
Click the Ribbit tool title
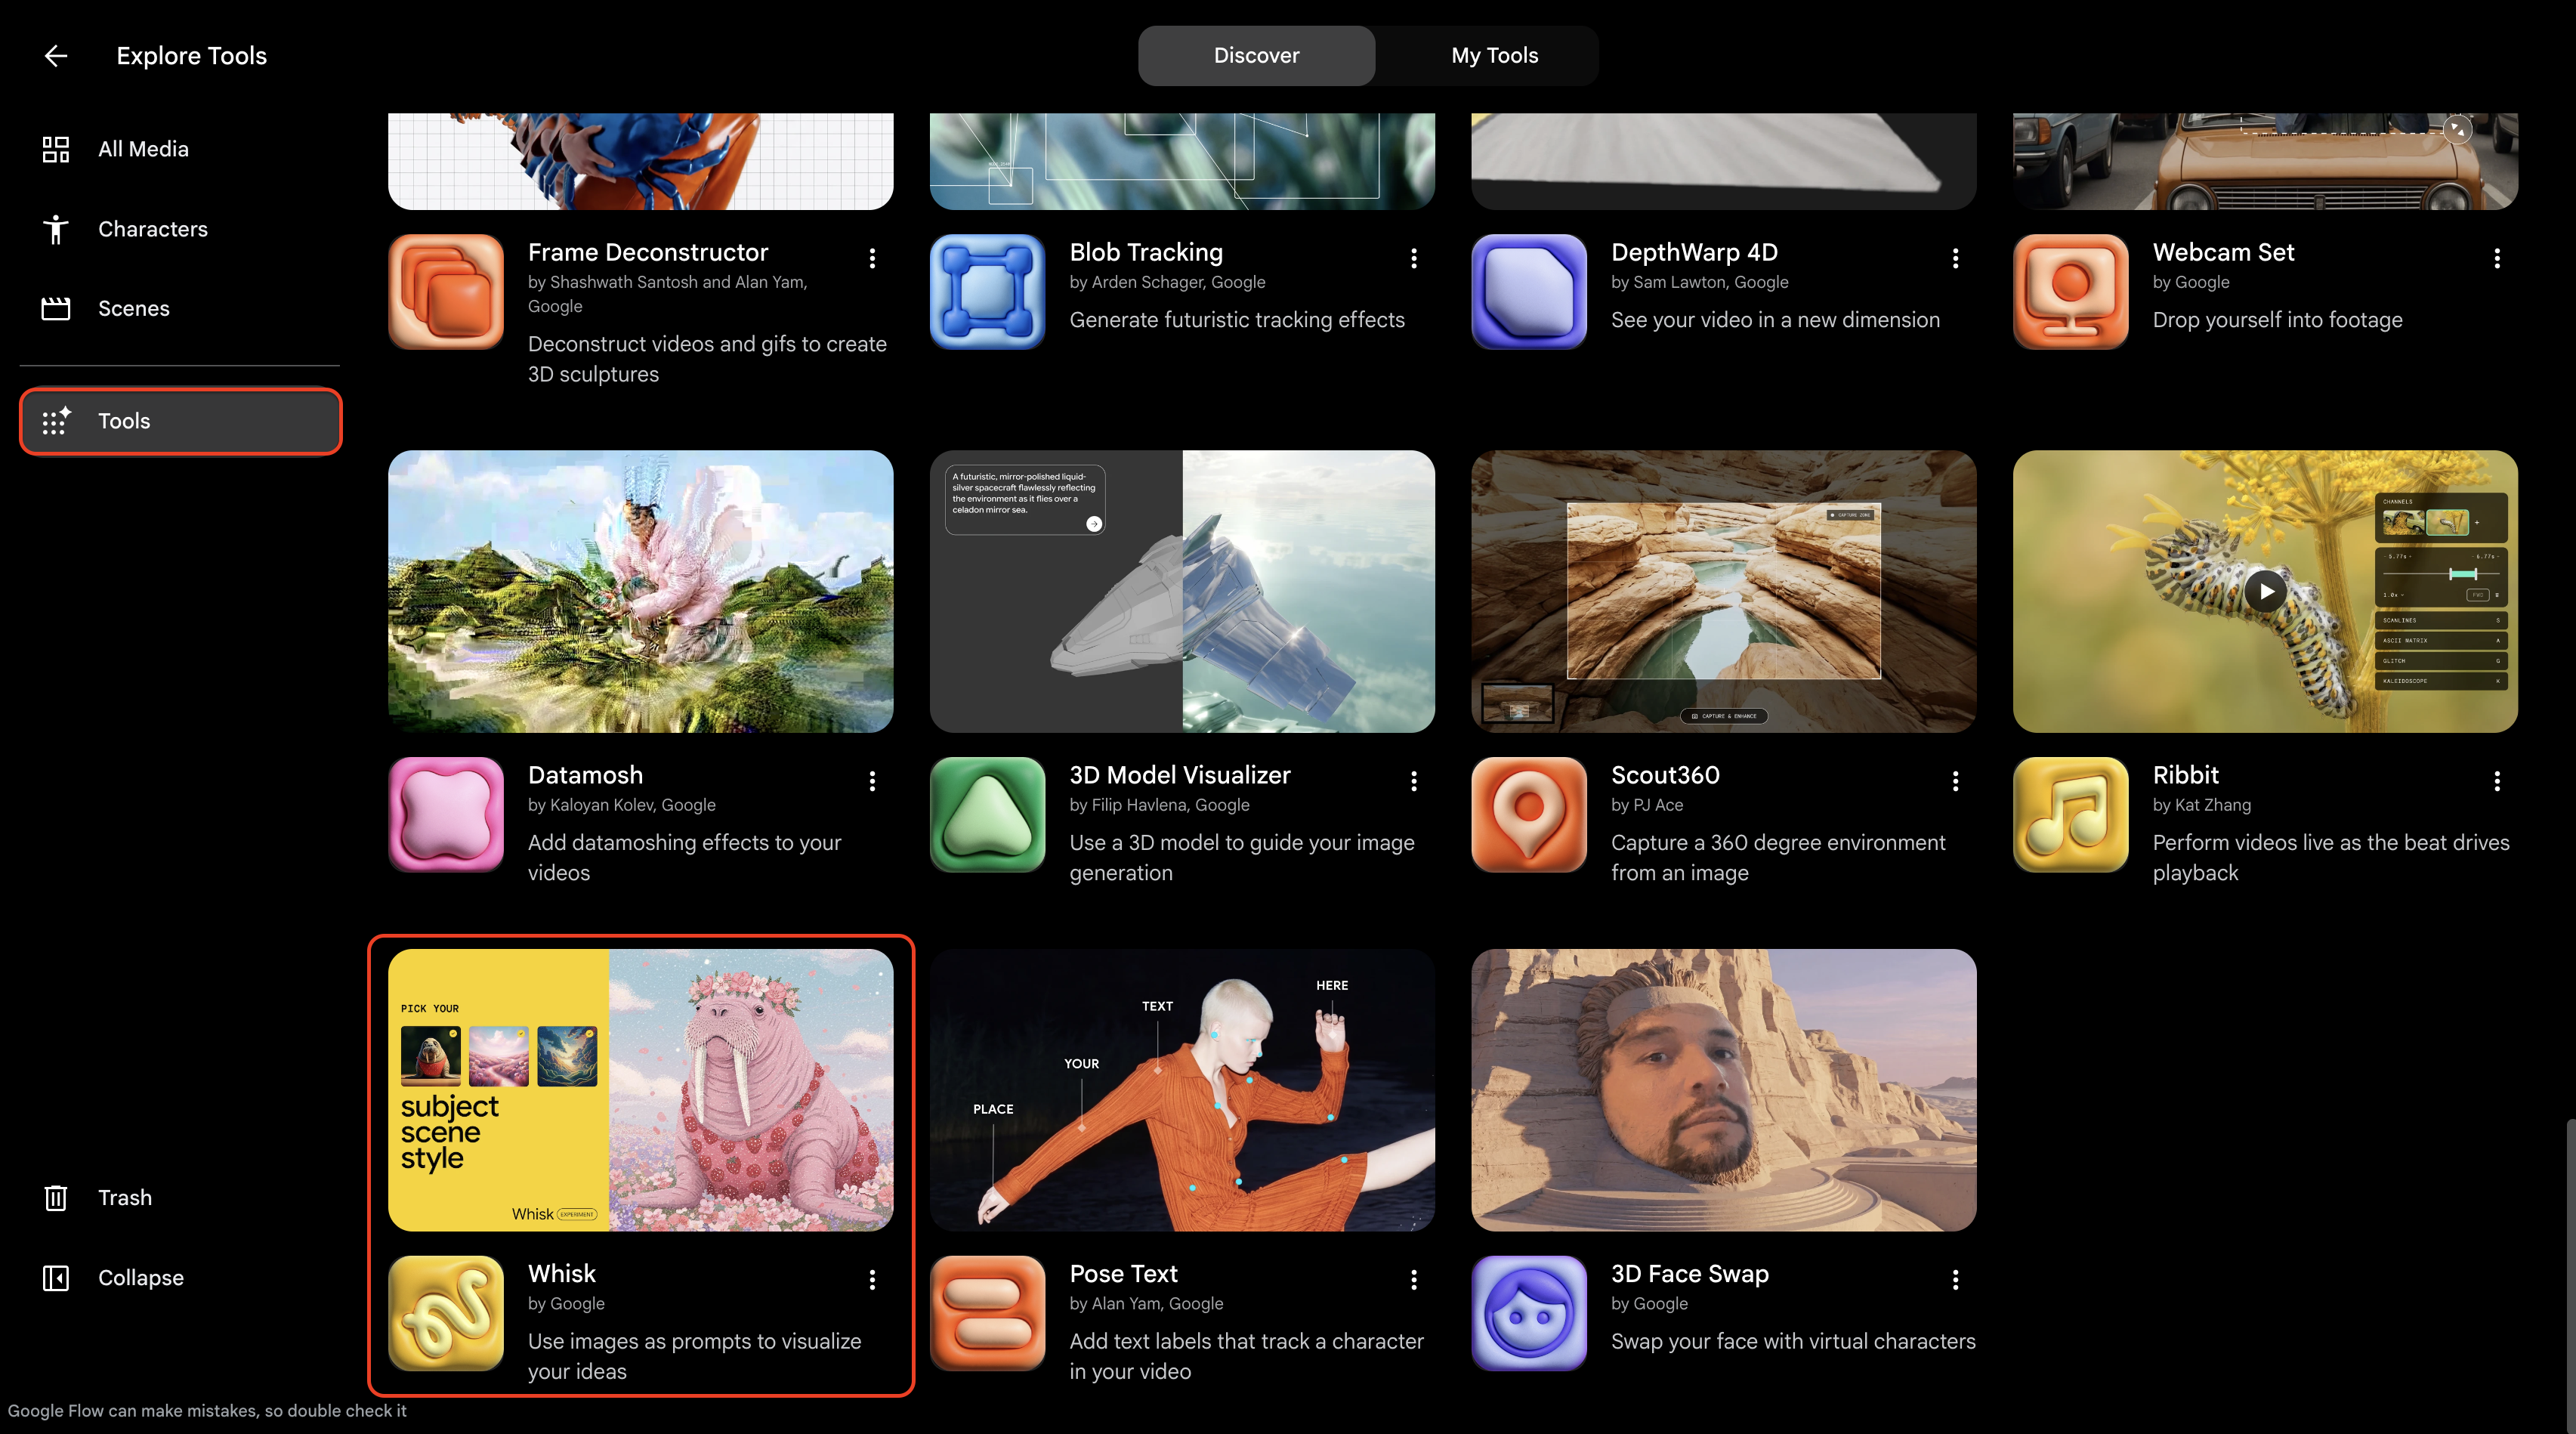pyautogui.click(x=2186, y=775)
